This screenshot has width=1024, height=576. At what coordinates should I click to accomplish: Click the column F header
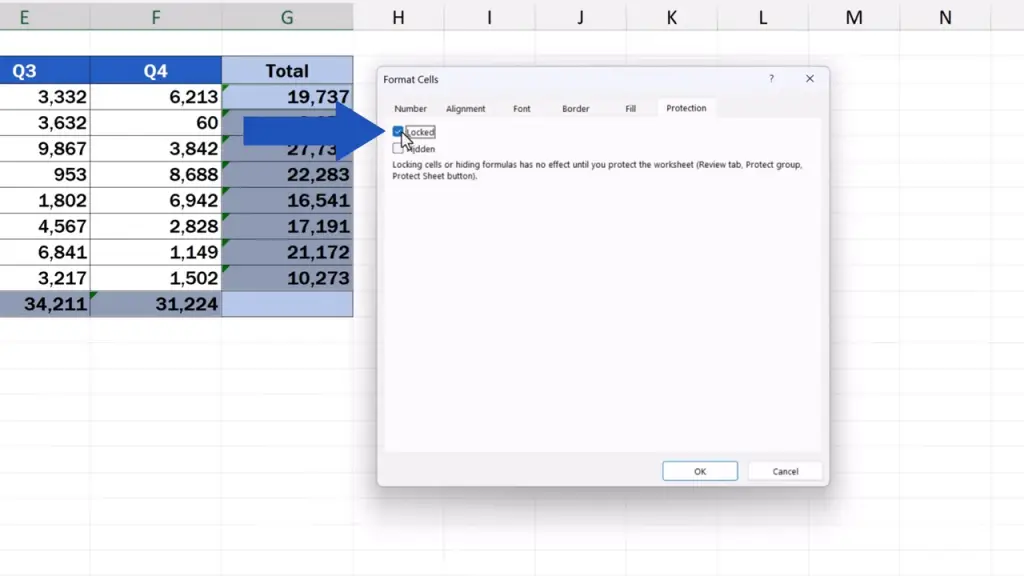pyautogui.click(x=155, y=16)
